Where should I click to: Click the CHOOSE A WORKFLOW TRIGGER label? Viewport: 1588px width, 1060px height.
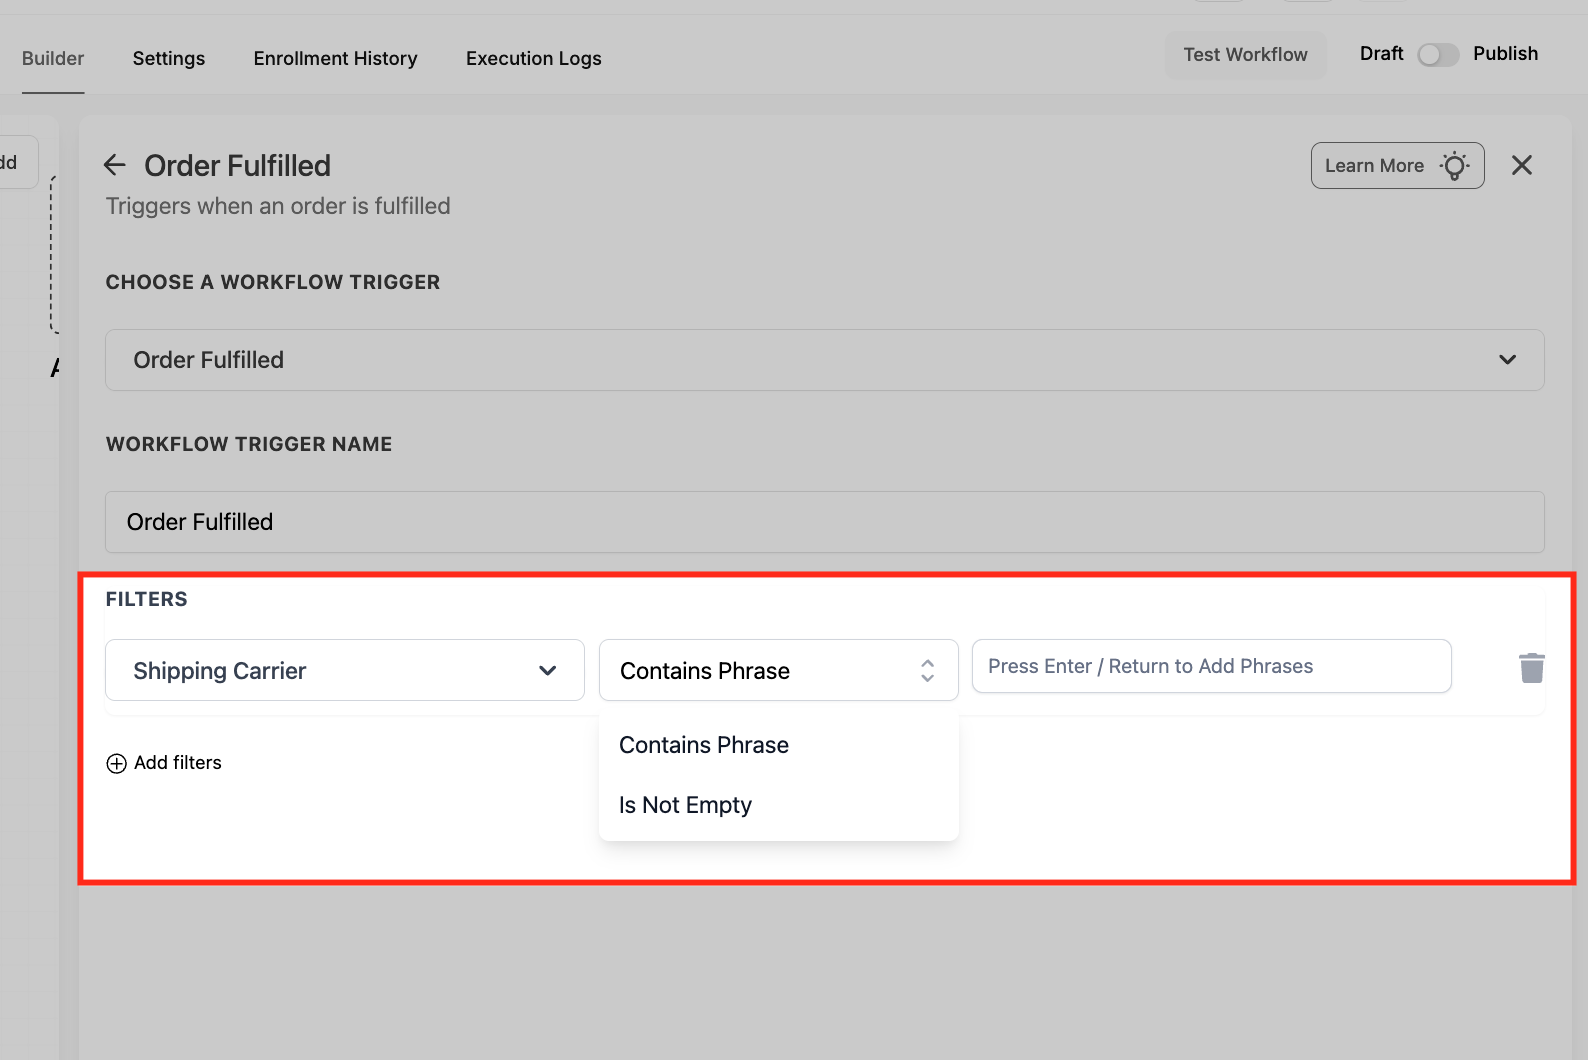click(273, 282)
